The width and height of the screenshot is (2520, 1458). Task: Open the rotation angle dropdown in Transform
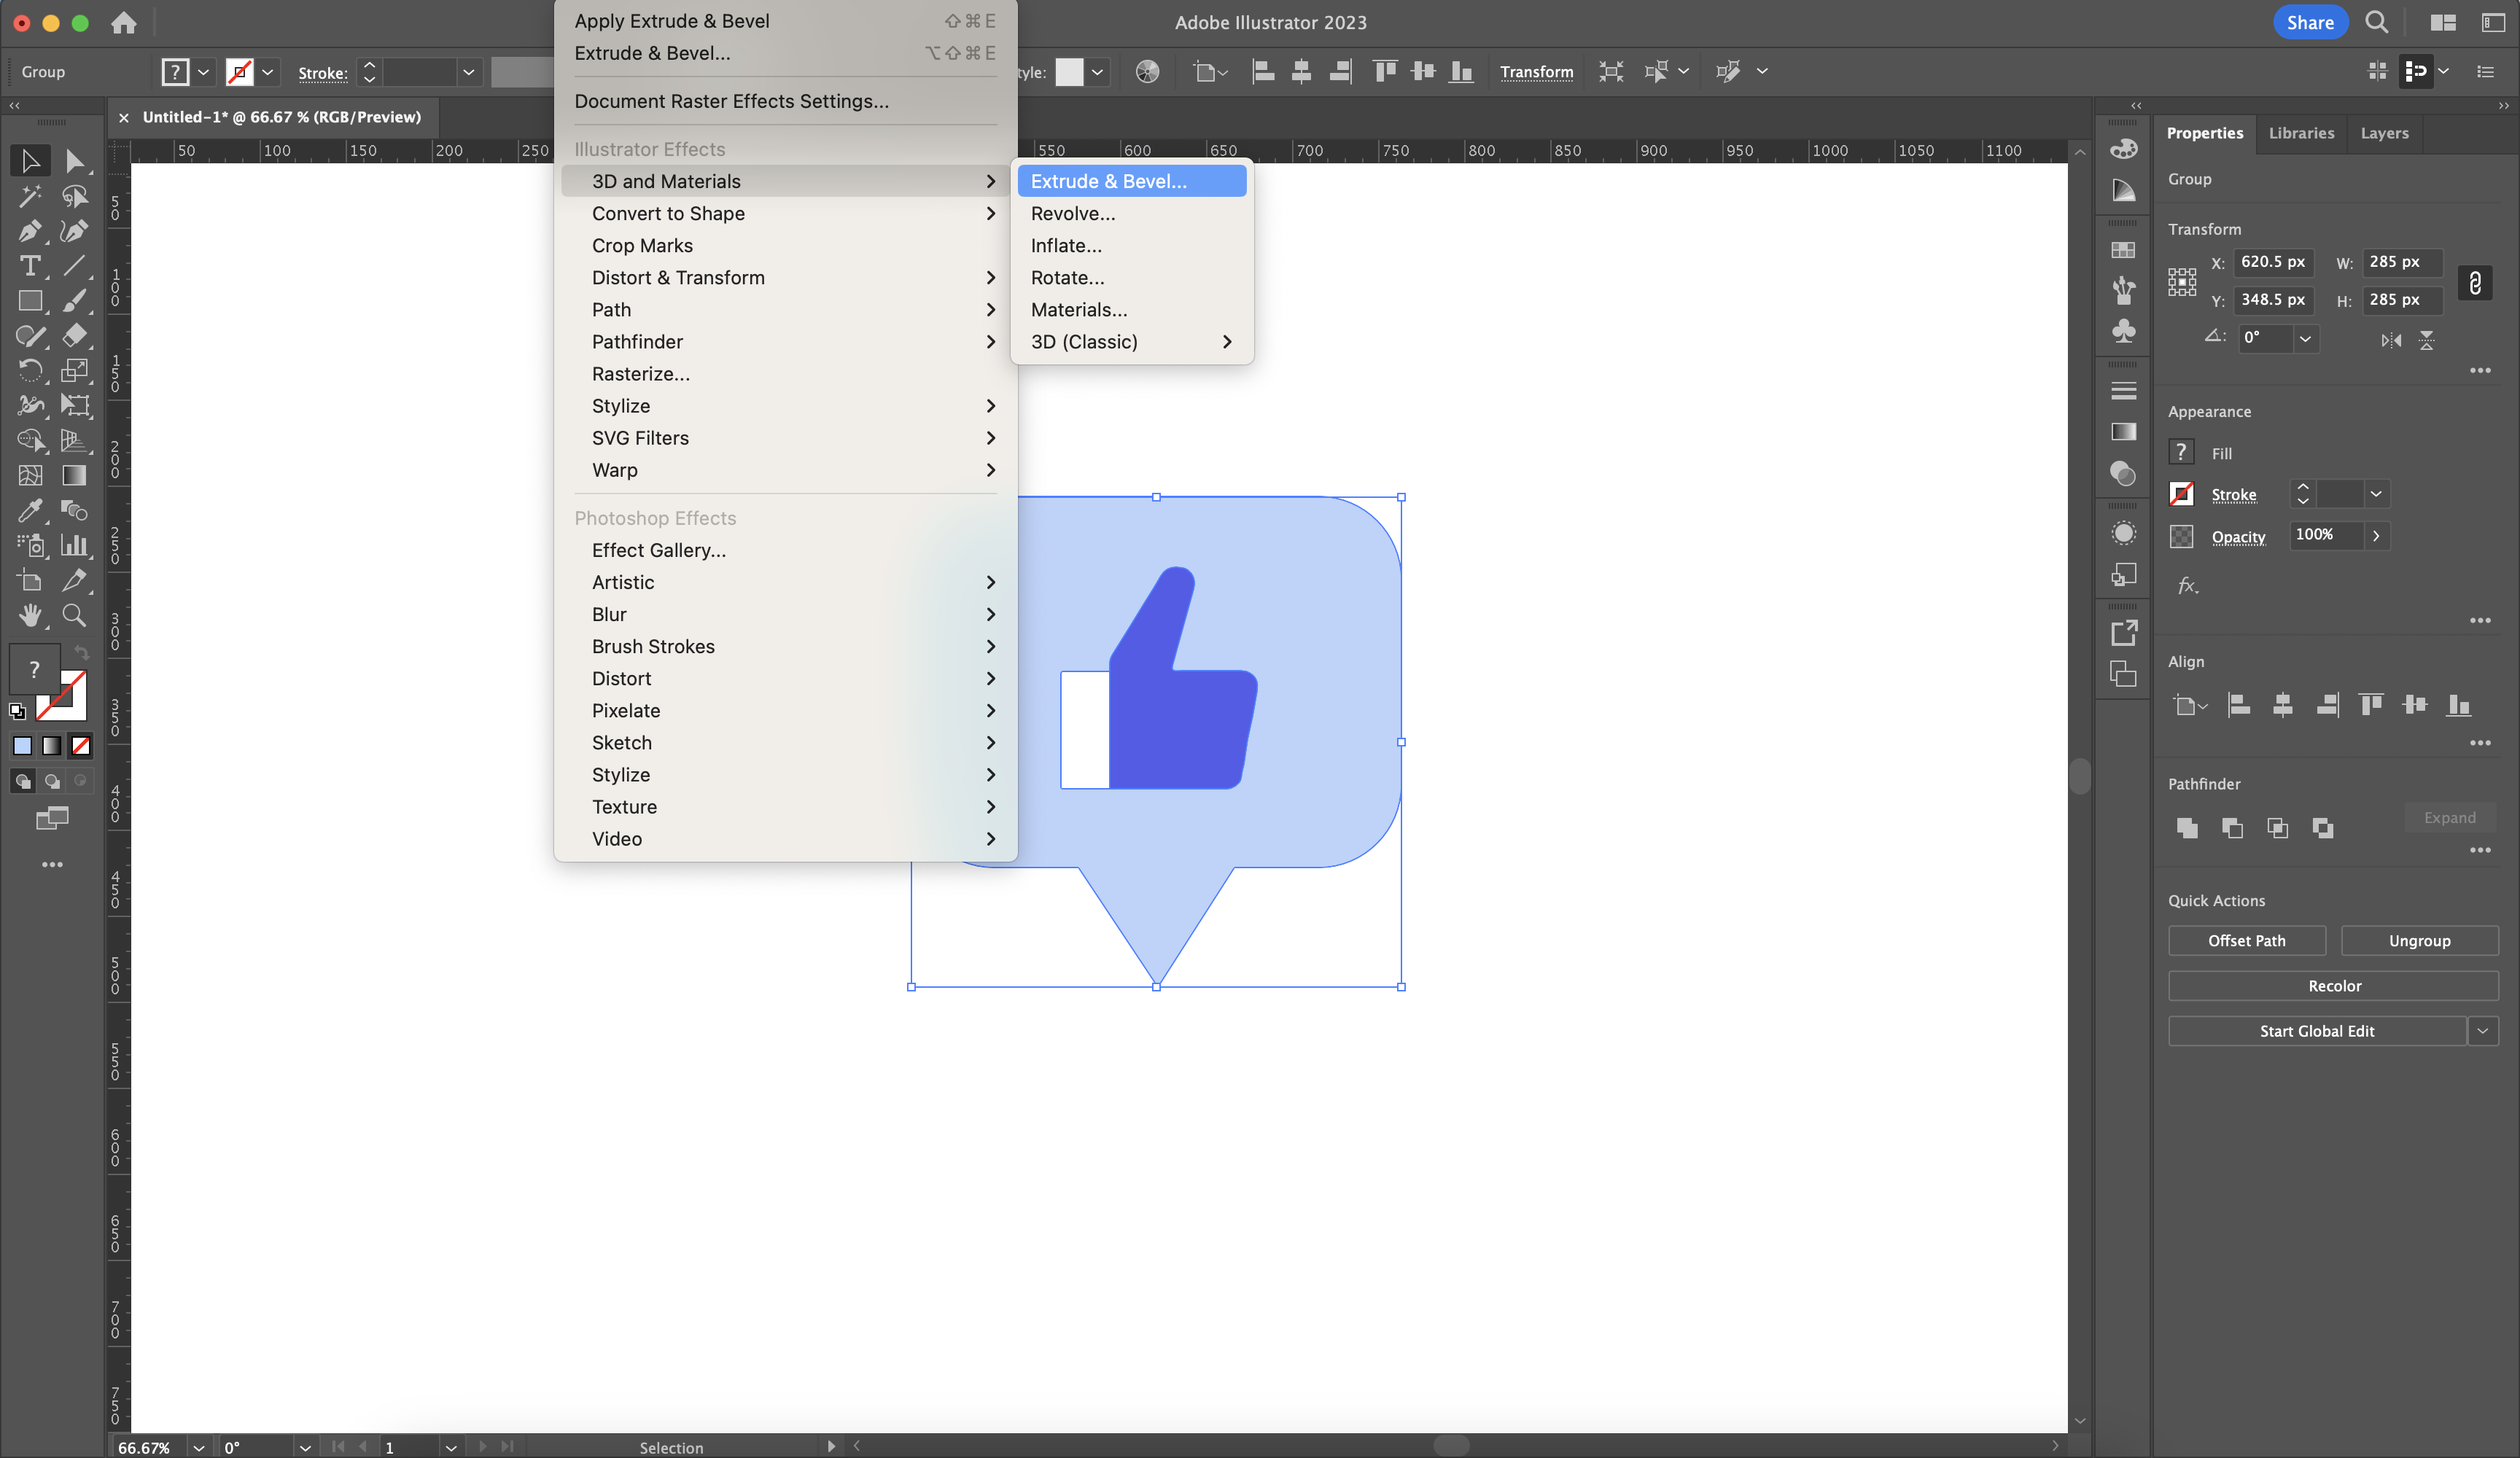pos(2305,338)
